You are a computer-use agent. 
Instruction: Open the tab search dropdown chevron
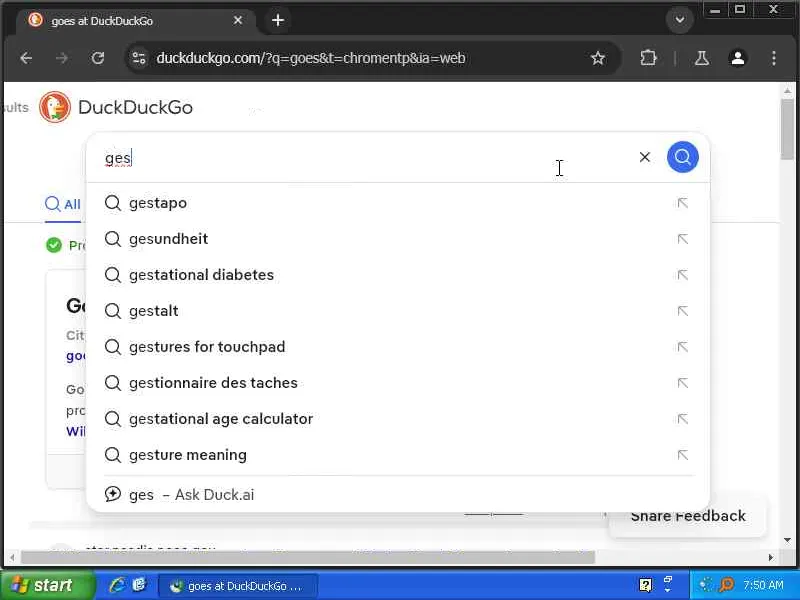(680, 20)
